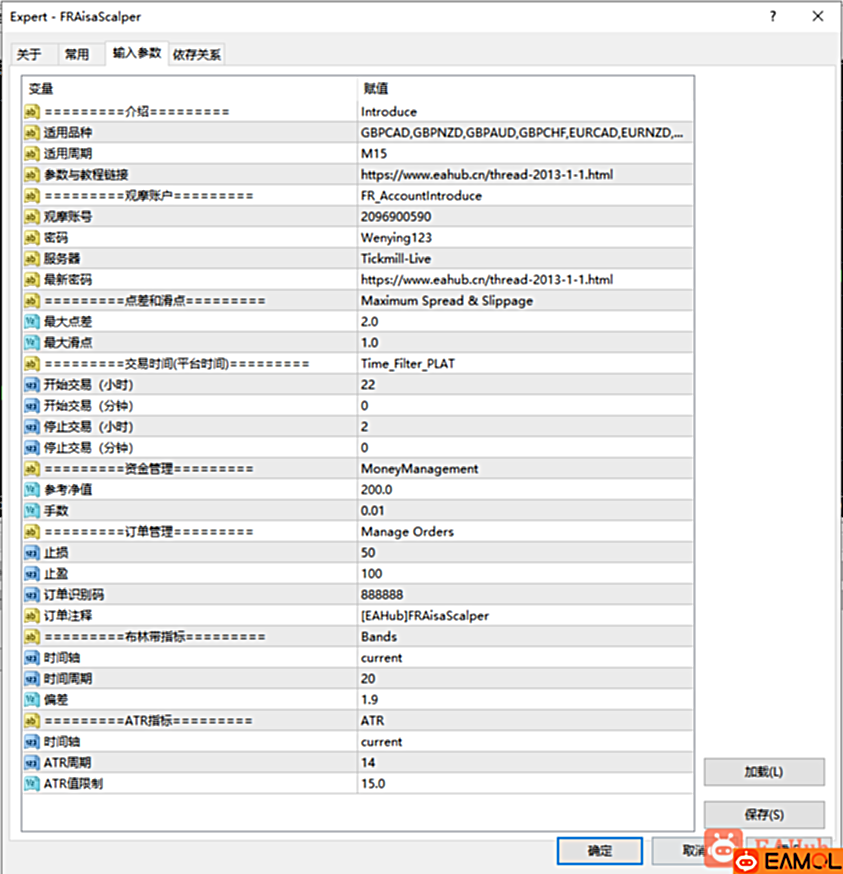843x874 pixels.
Task: Click the icon beside ATR值限制 row
Action: 32,784
